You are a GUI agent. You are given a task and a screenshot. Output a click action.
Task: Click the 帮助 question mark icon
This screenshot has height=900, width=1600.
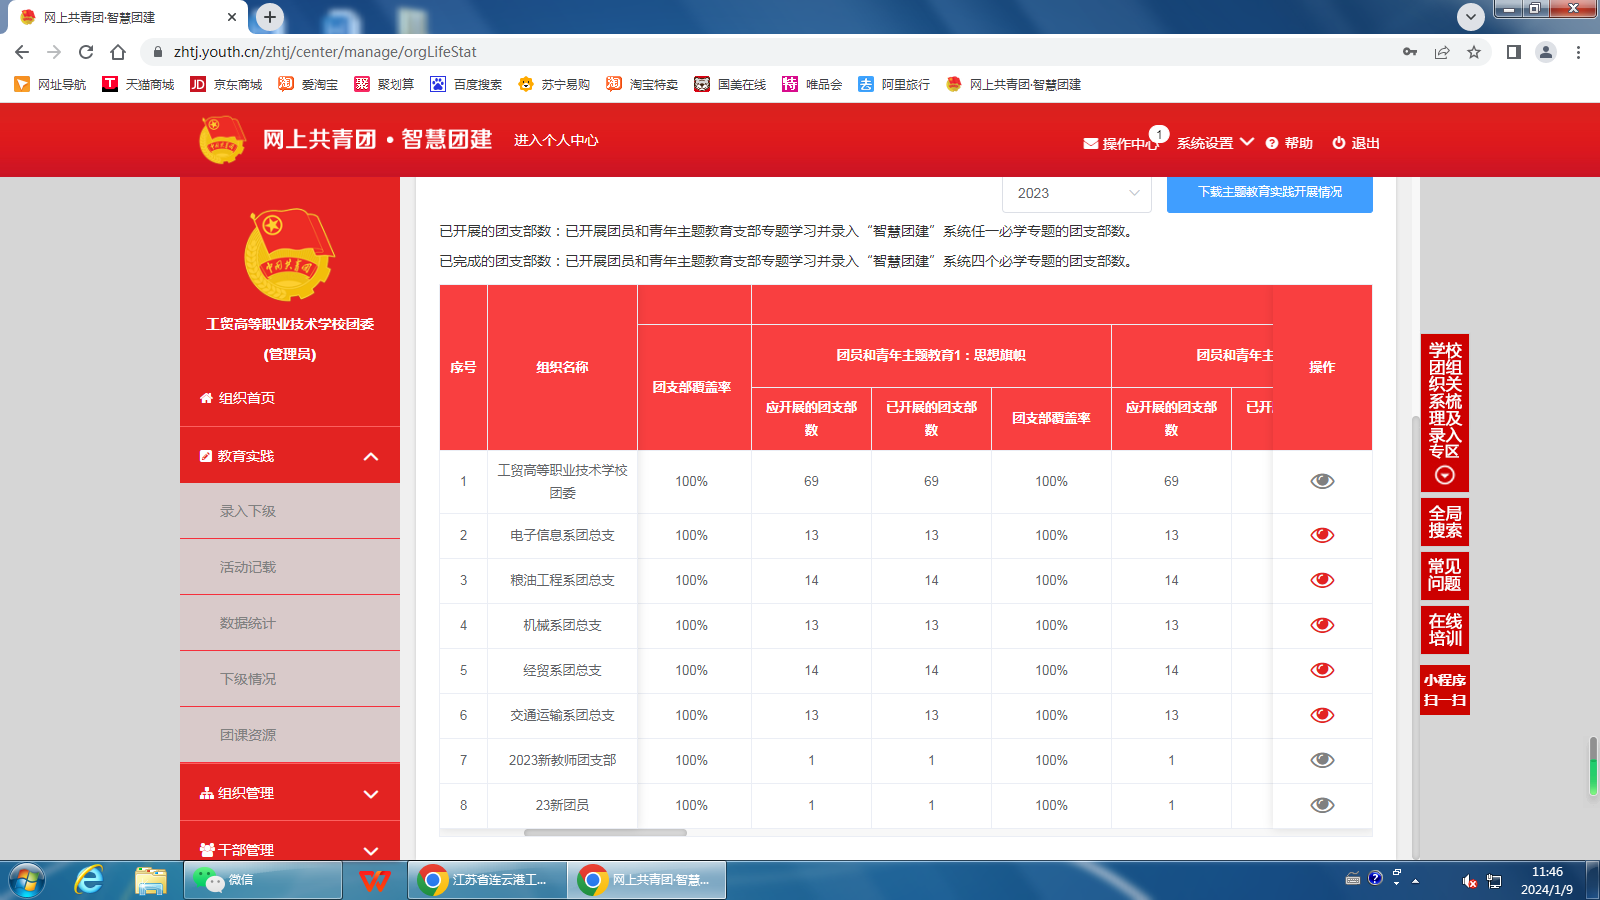1272,144
